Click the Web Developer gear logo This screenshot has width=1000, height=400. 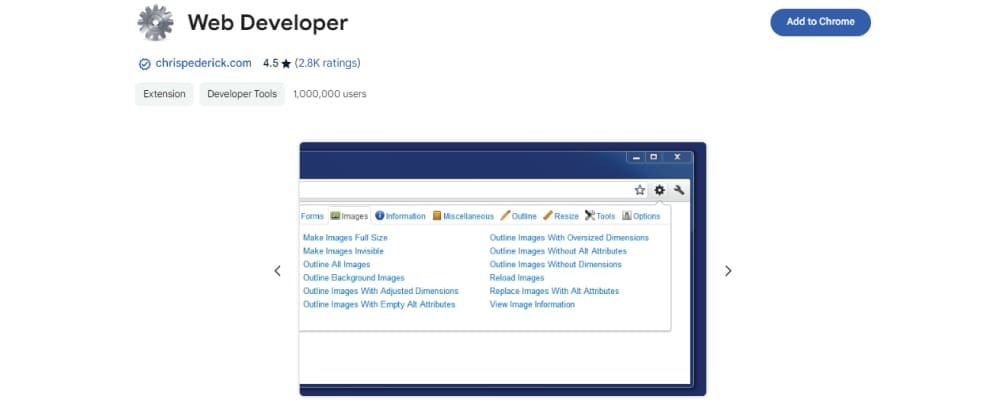click(x=155, y=22)
